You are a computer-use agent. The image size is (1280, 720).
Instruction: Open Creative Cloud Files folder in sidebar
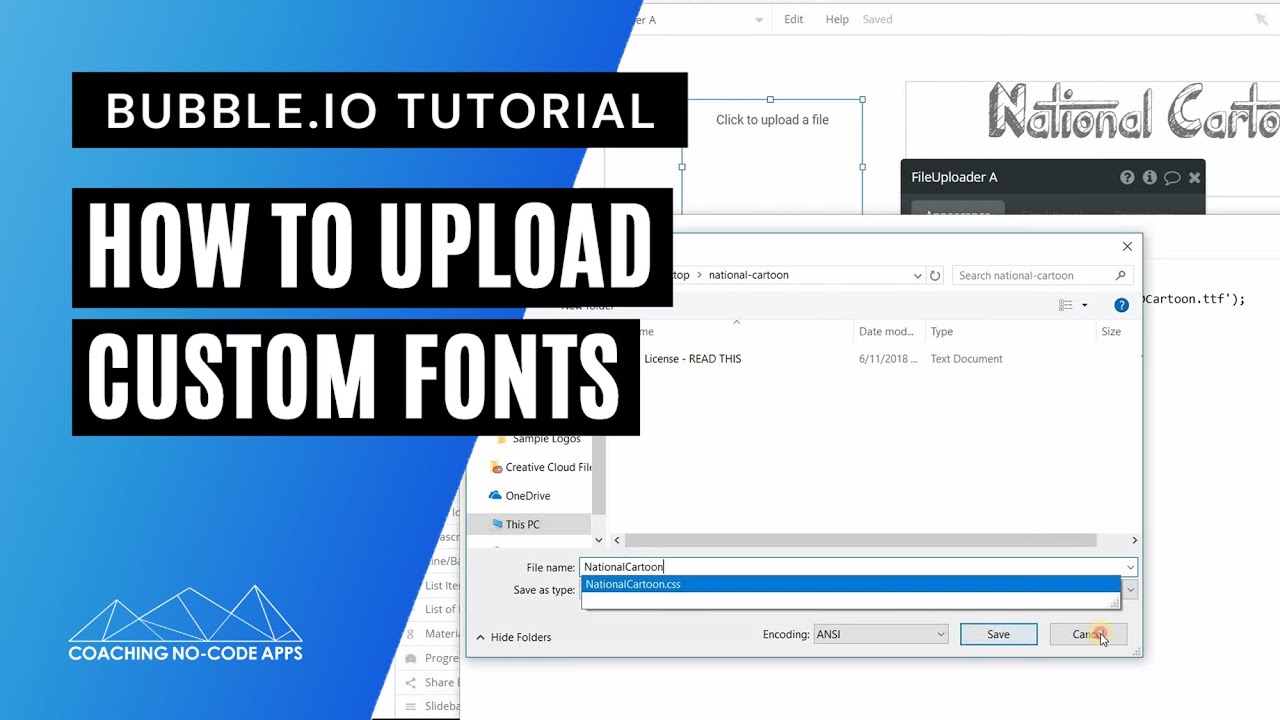[541, 467]
